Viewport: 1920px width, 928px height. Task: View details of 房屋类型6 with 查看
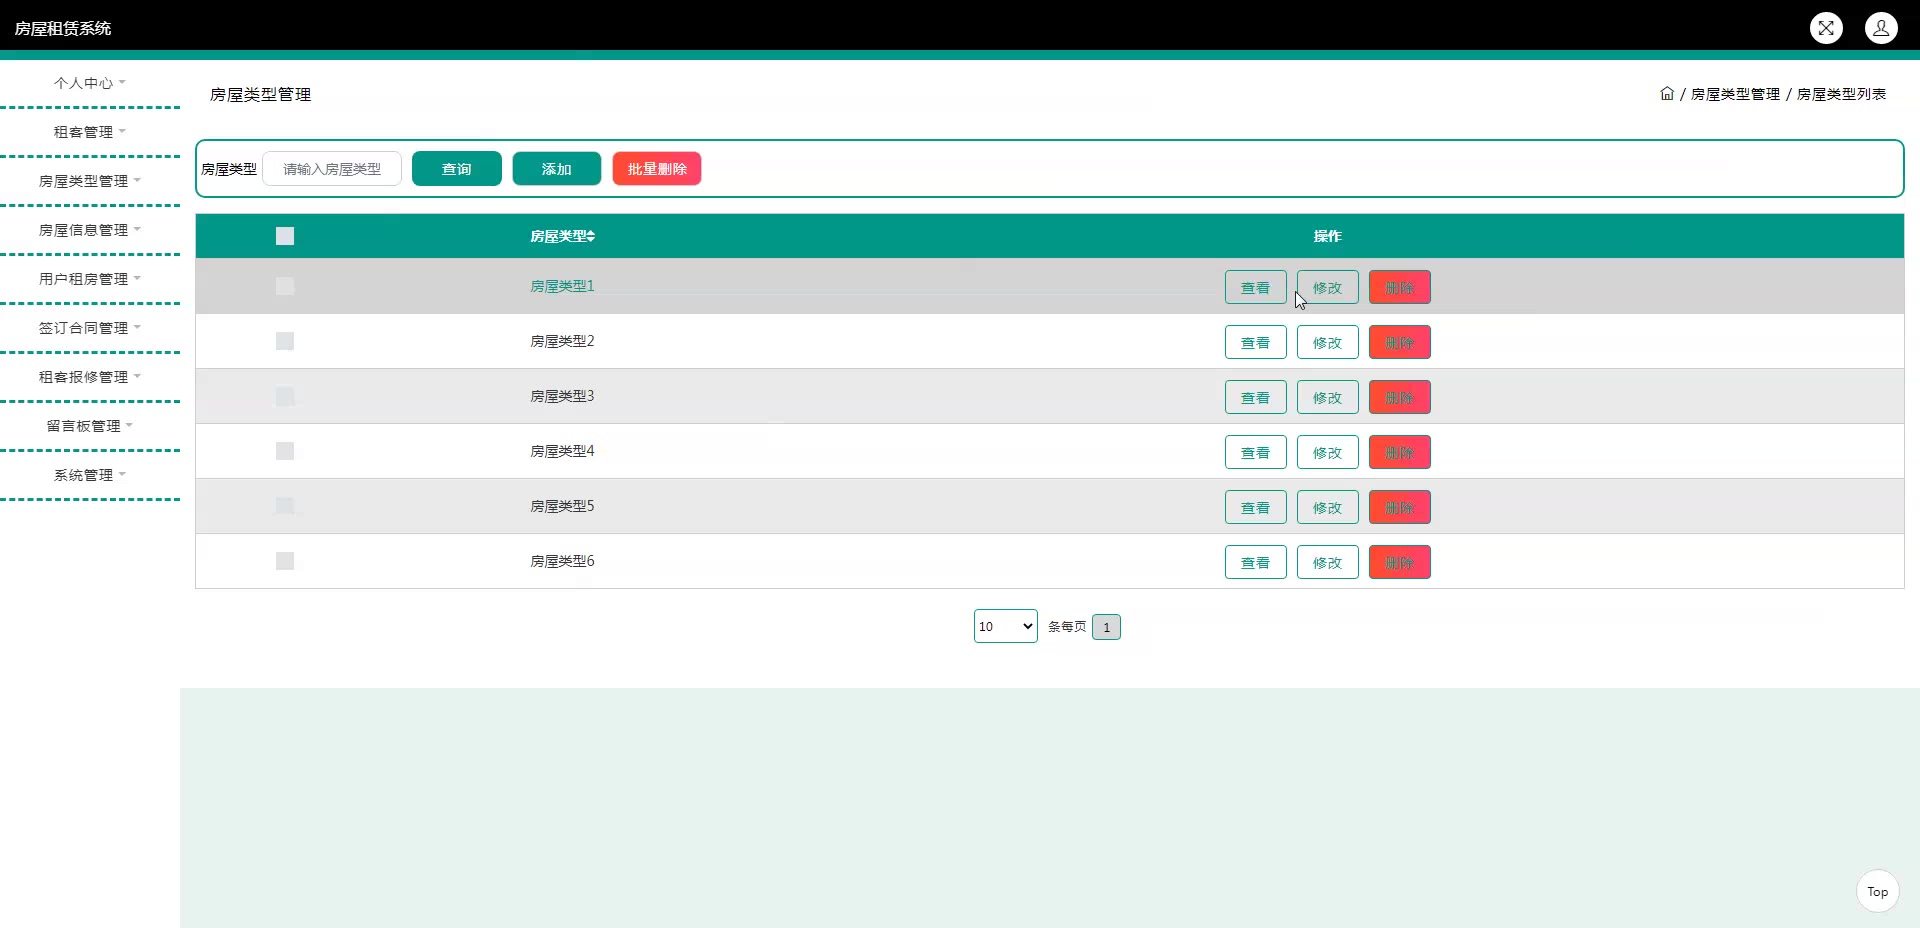point(1256,562)
